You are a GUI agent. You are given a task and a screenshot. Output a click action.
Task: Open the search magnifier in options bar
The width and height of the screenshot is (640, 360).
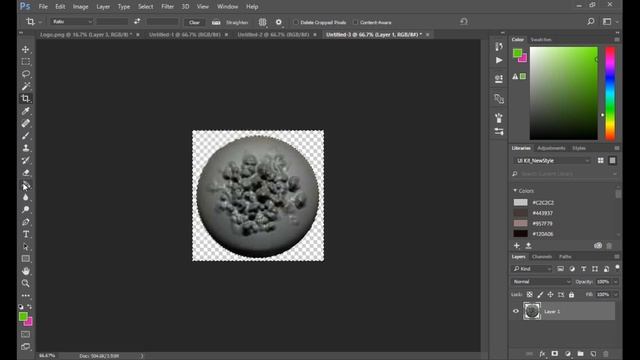[x=591, y=22]
